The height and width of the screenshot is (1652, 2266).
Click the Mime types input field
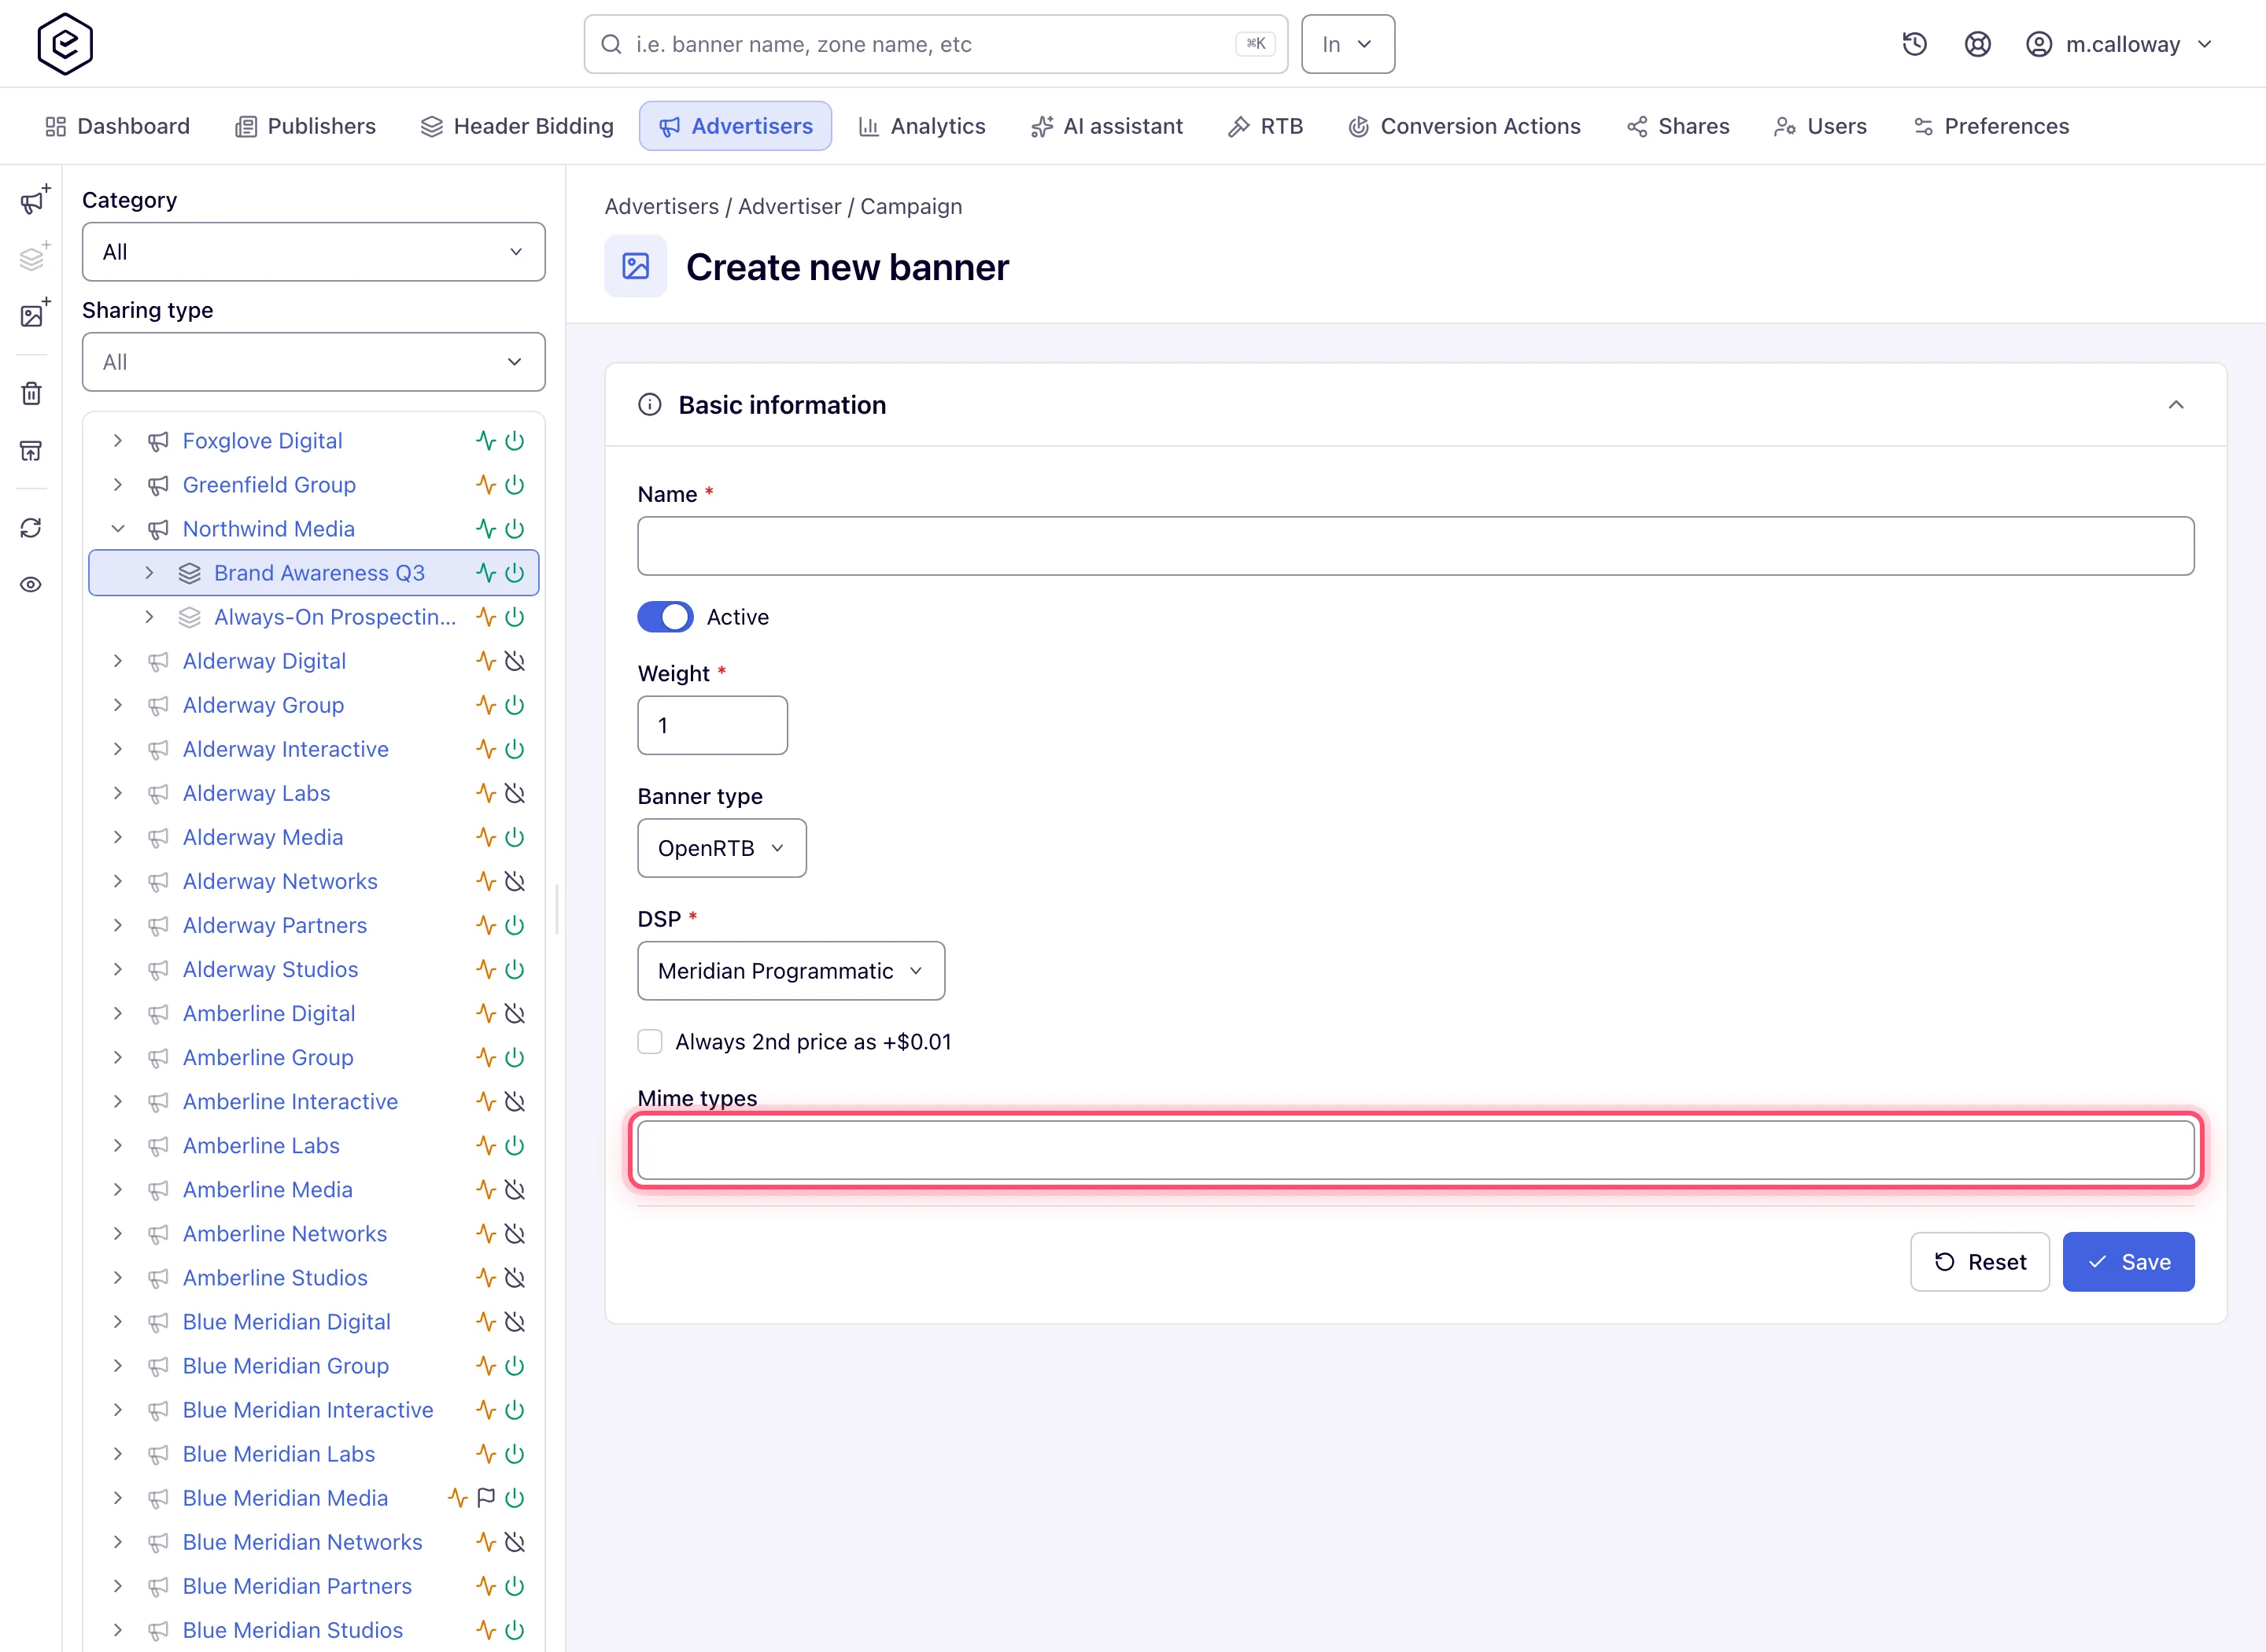pyautogui.click(x=1416, y=1150)
